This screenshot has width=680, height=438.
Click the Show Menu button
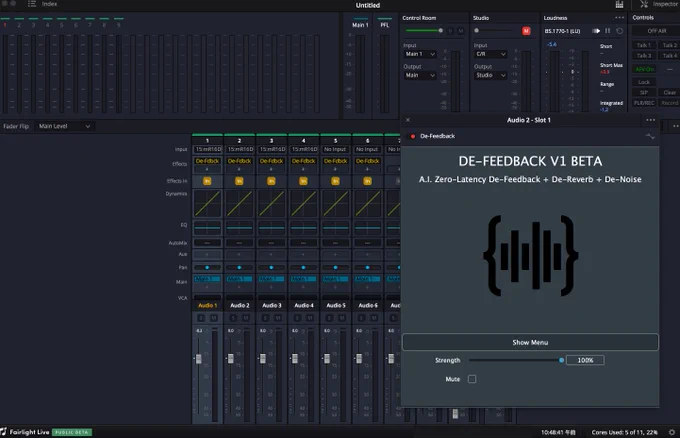pyautogui.click(x=530, y=342)
